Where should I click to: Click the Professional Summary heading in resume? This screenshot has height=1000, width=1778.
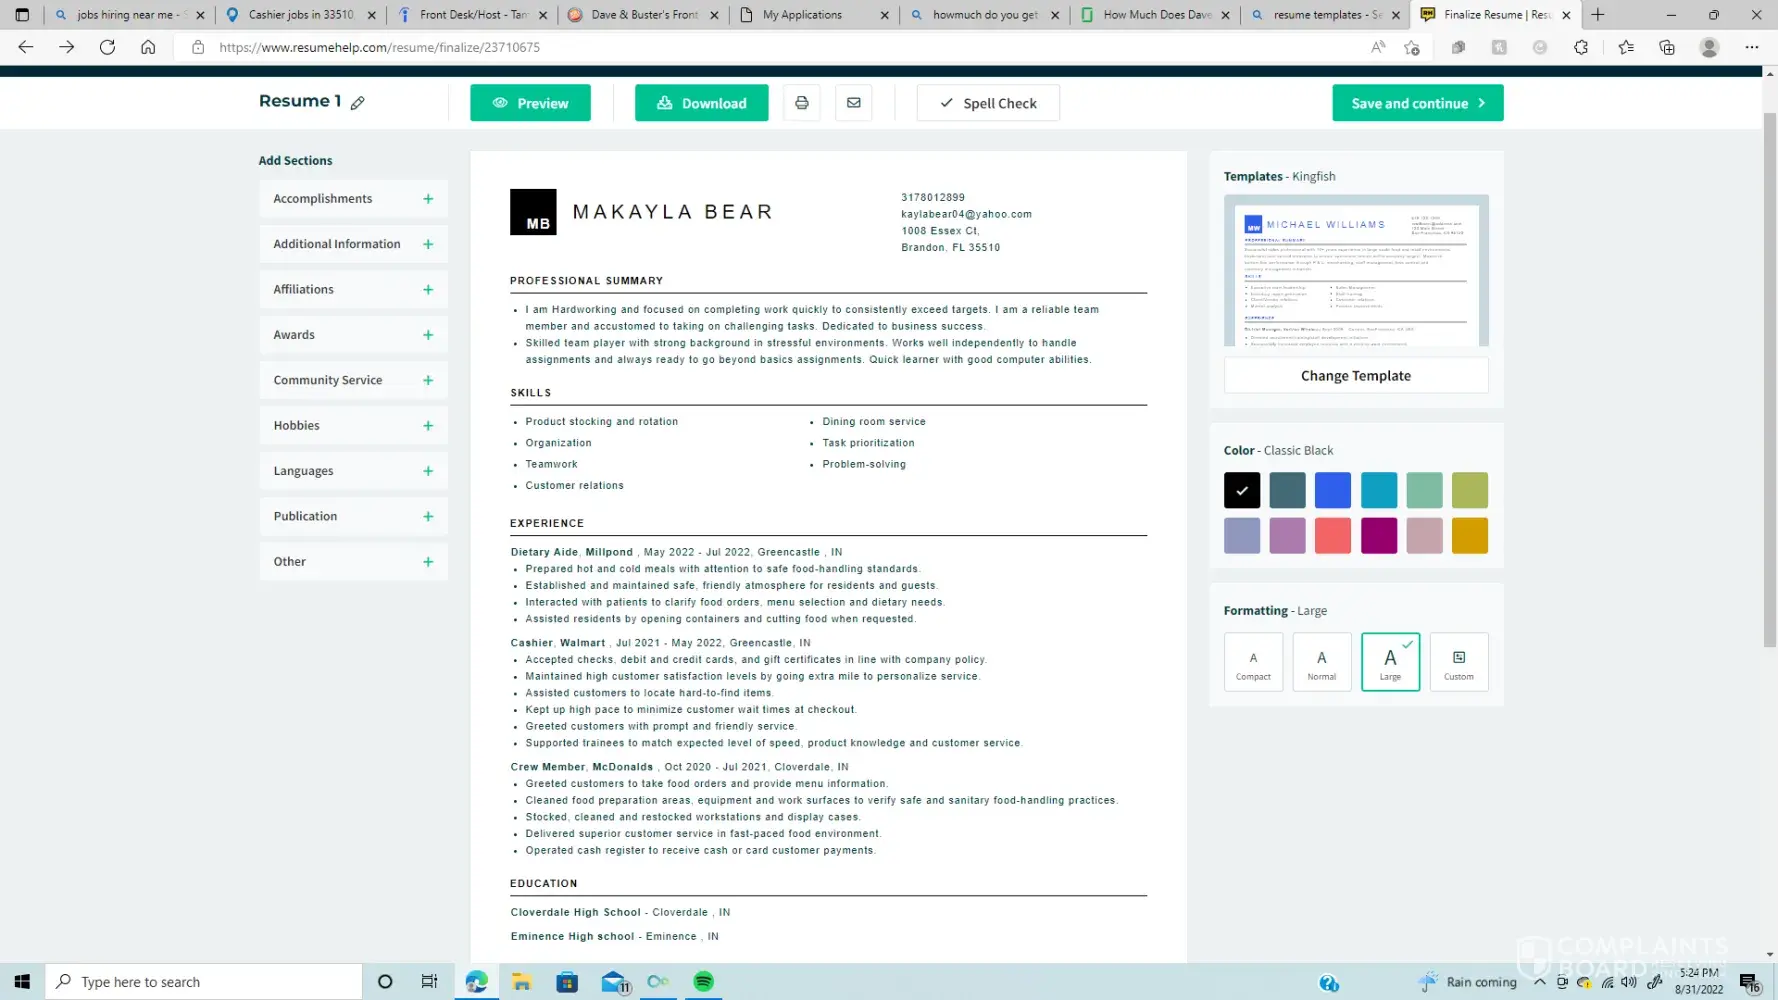click(586, 281)
